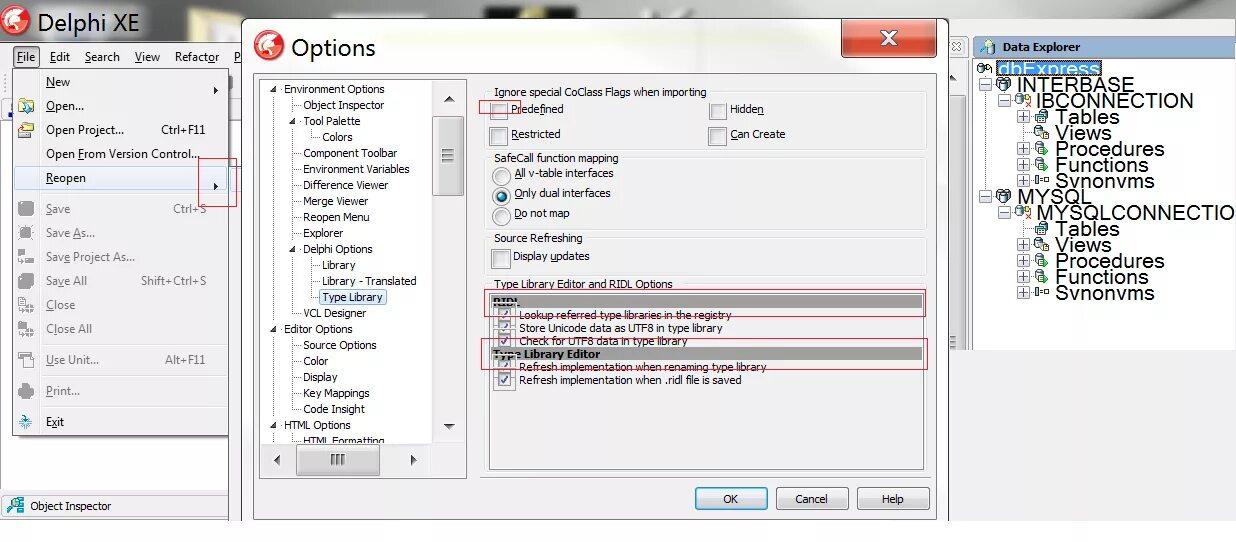
Task: Collapse the INTERBASE node in Data Explorer
Action: (x=986, y=86)
